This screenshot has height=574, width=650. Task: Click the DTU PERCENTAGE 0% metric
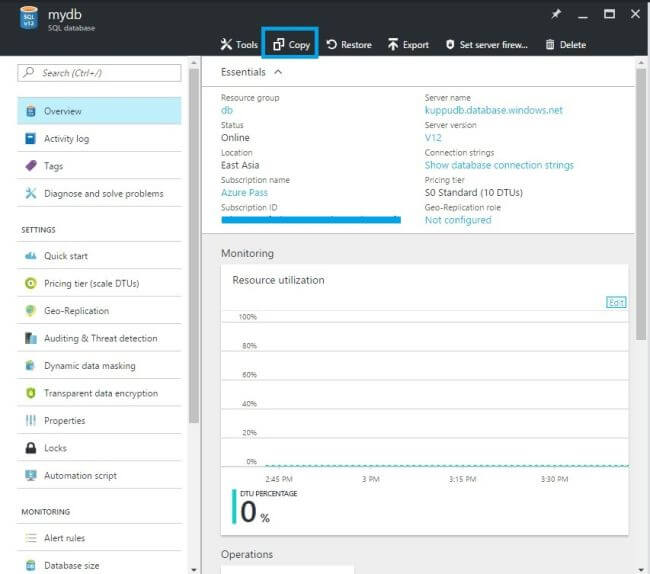(264, 507)
